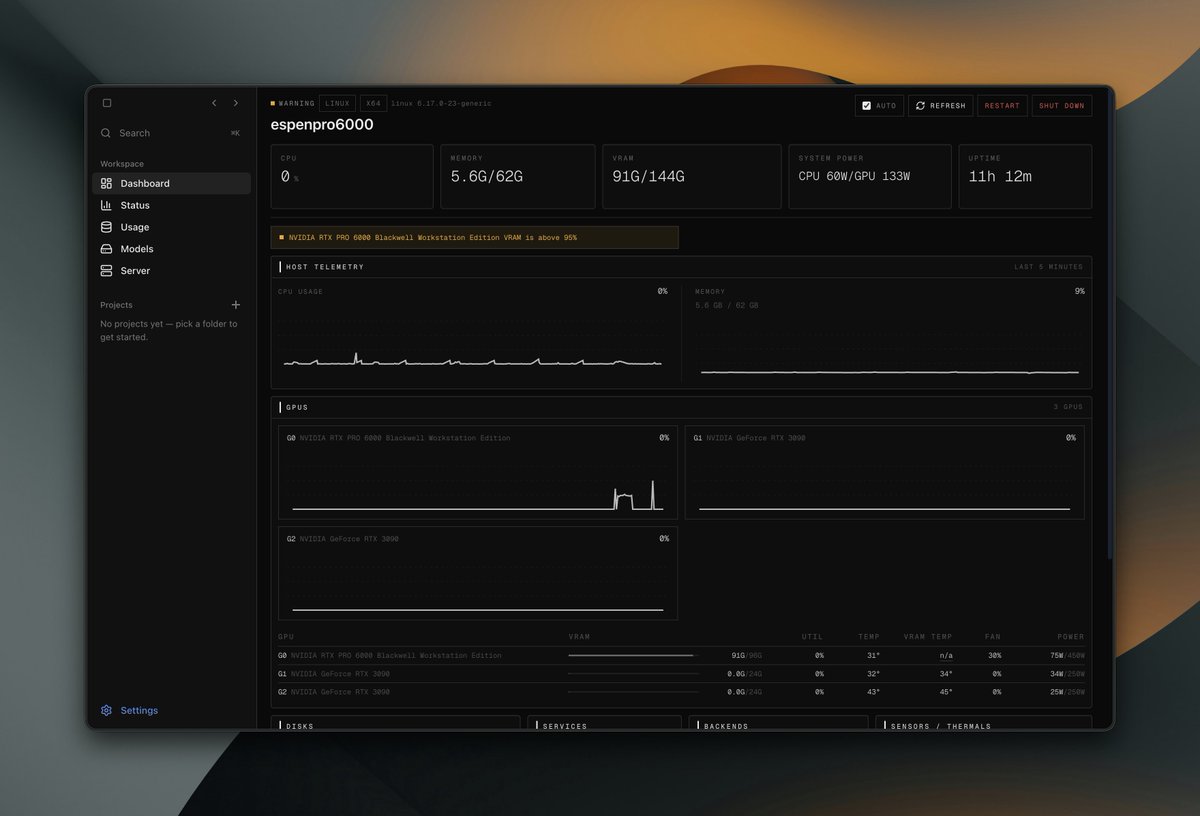
Task: Focus the Search field in sidebar
Action: [x=171, y=133]
